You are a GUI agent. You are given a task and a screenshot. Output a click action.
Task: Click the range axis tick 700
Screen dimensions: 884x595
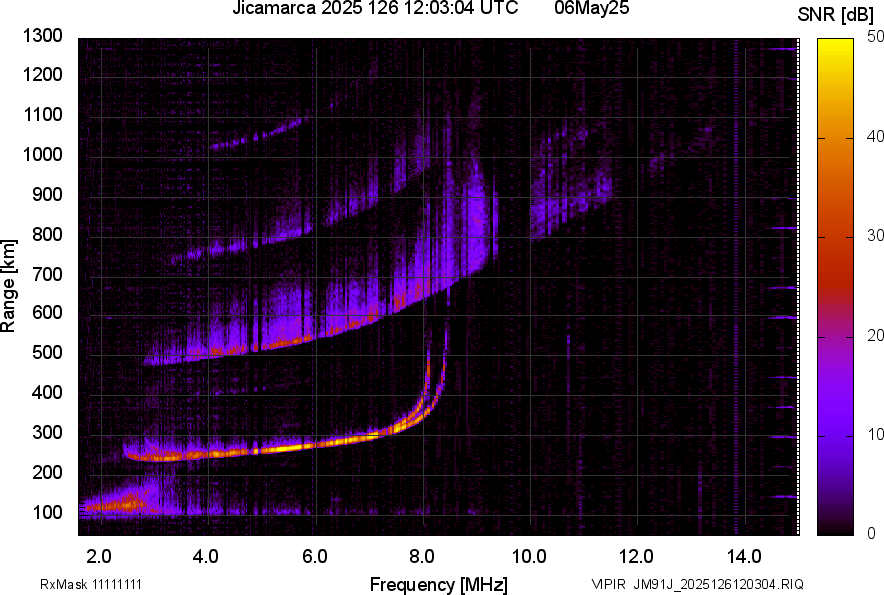[47, 274]
